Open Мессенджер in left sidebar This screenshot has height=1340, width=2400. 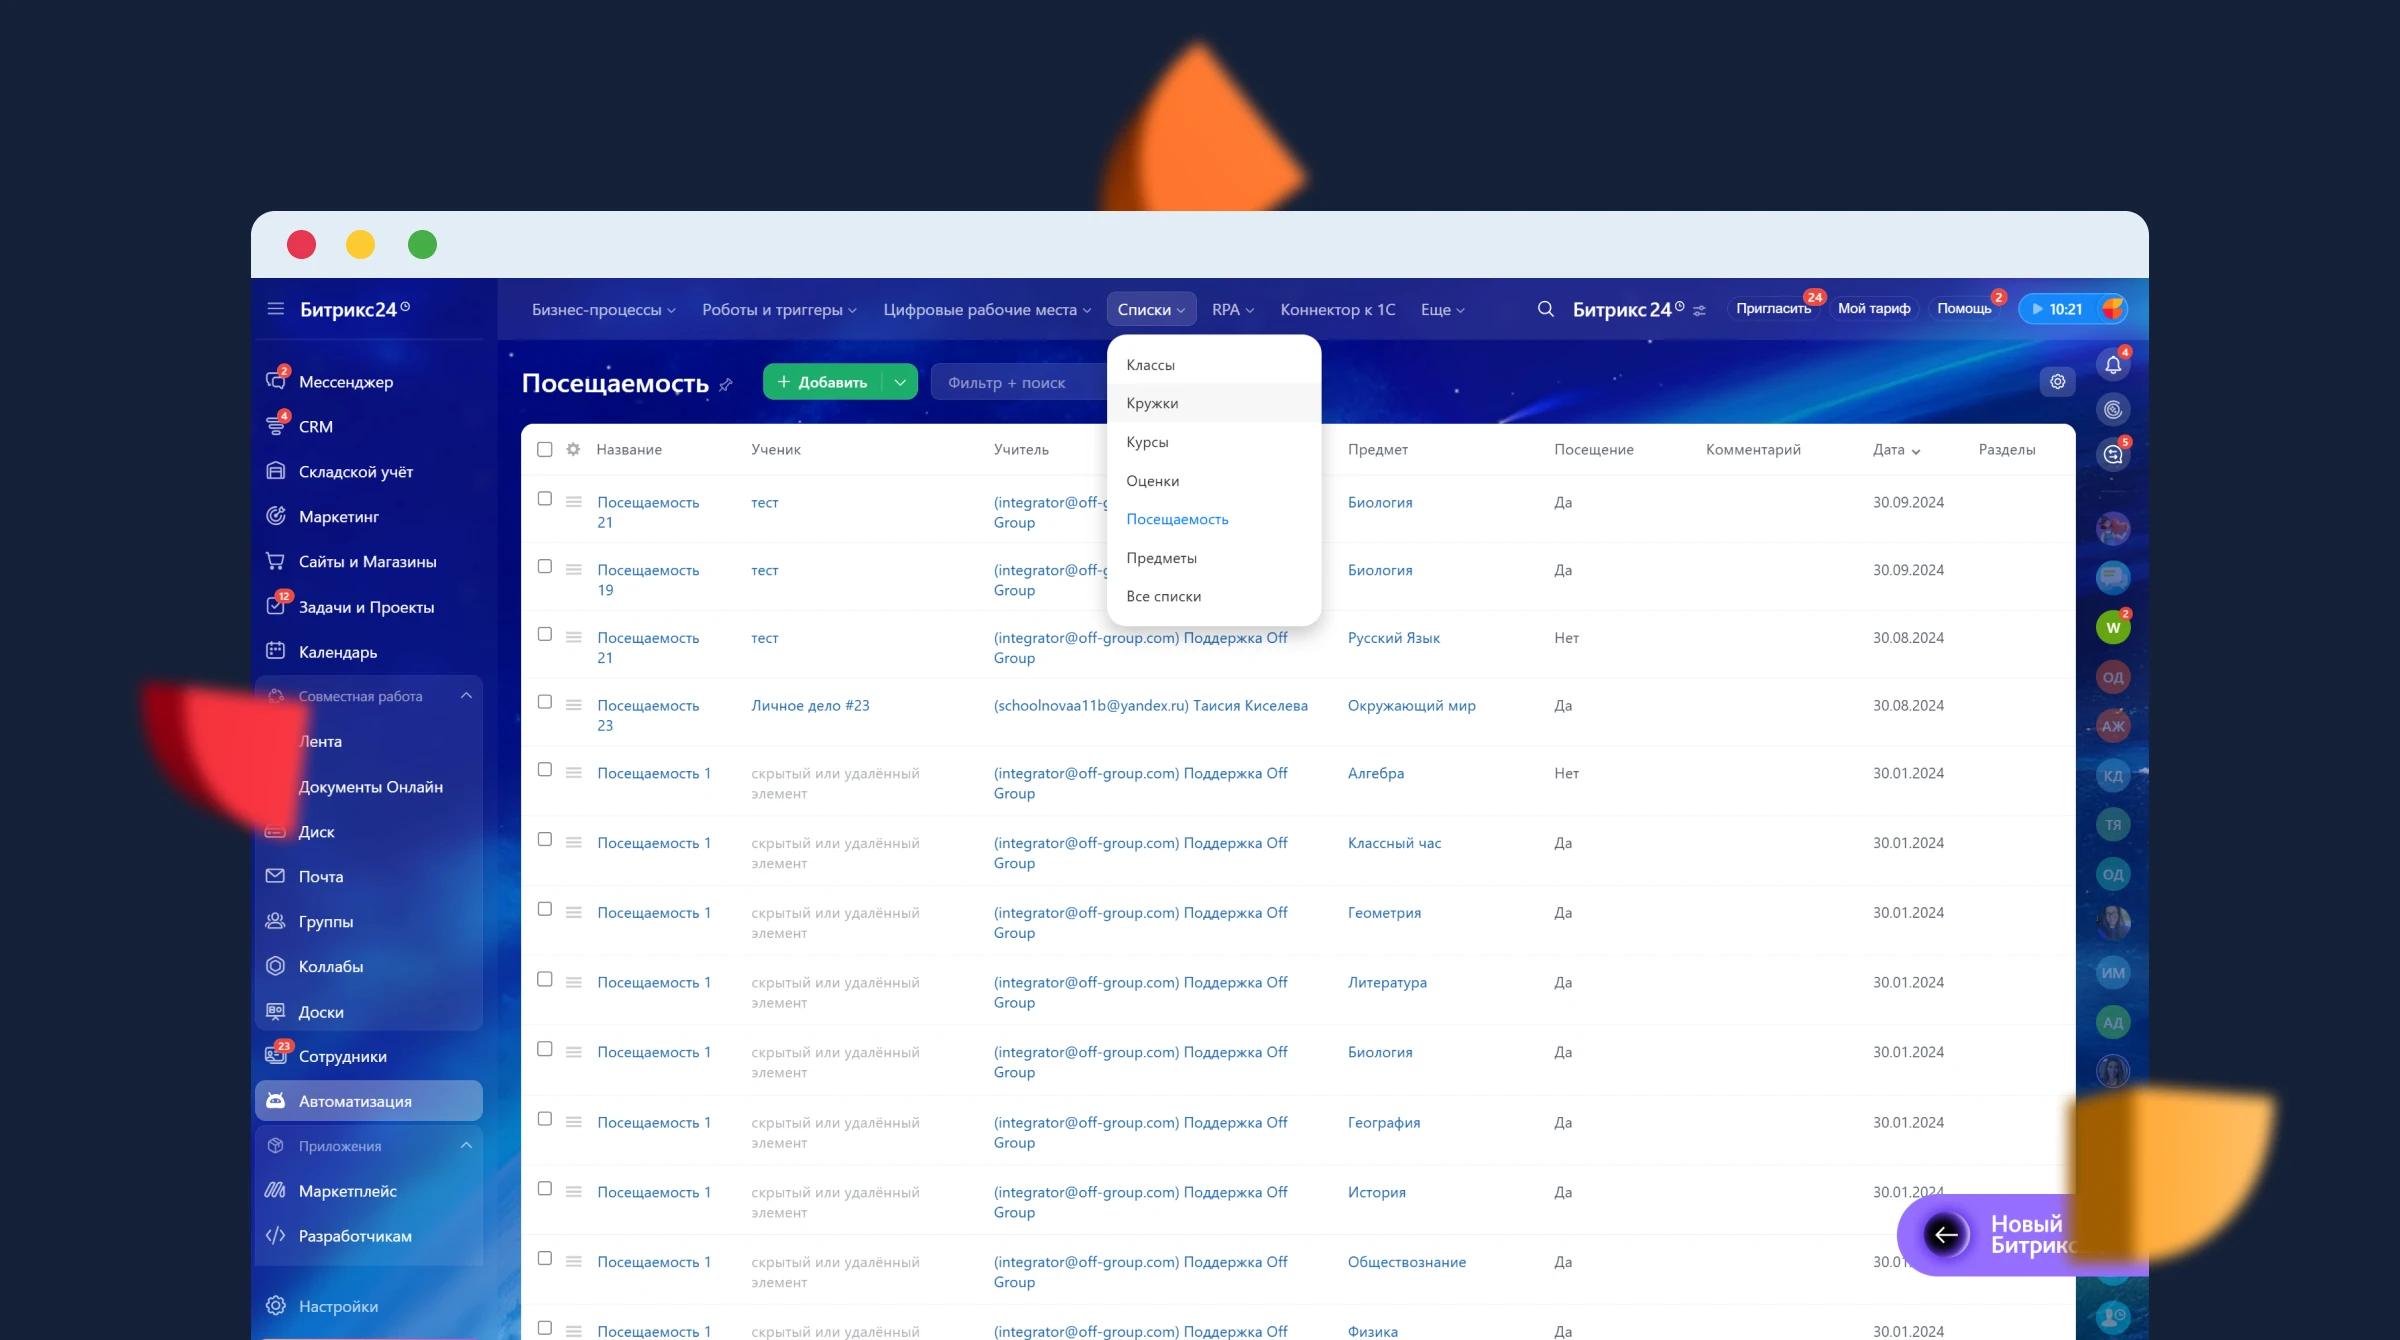345,382
